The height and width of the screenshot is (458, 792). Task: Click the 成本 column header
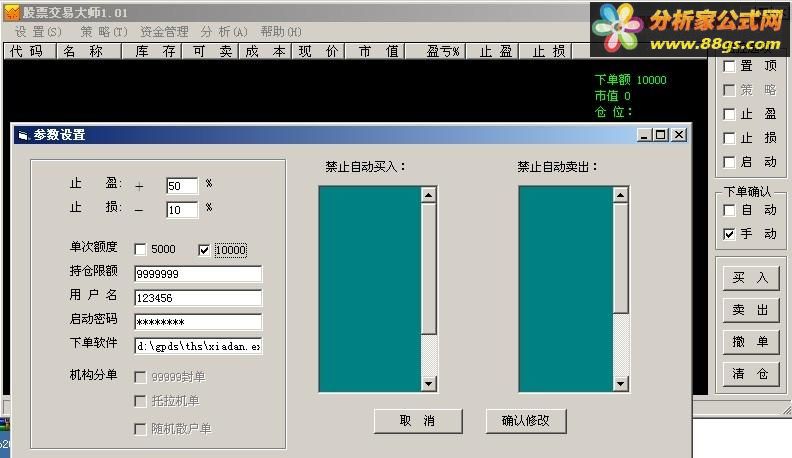point(264,51)
